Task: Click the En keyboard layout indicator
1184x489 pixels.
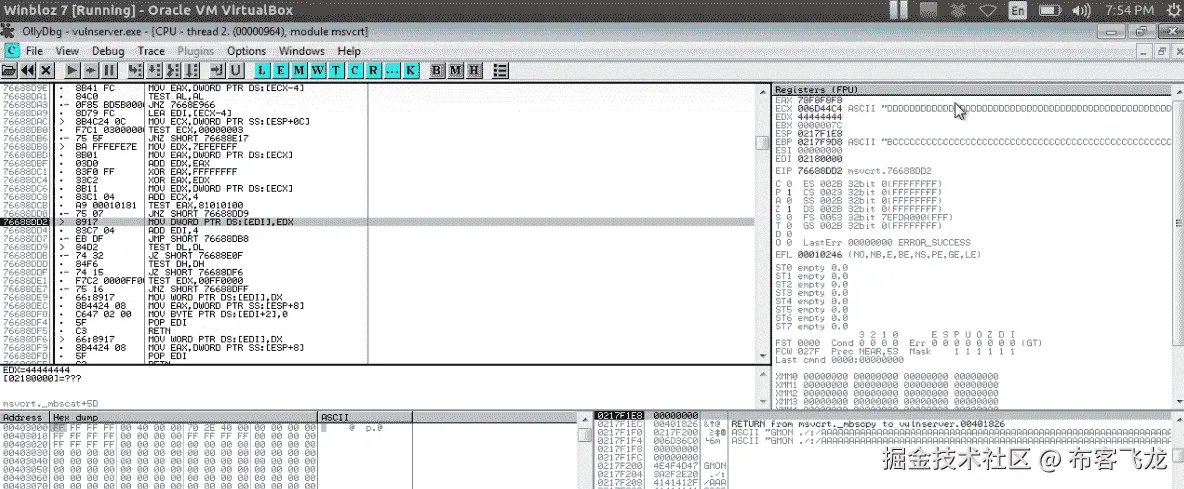Action: point(1019,11)
